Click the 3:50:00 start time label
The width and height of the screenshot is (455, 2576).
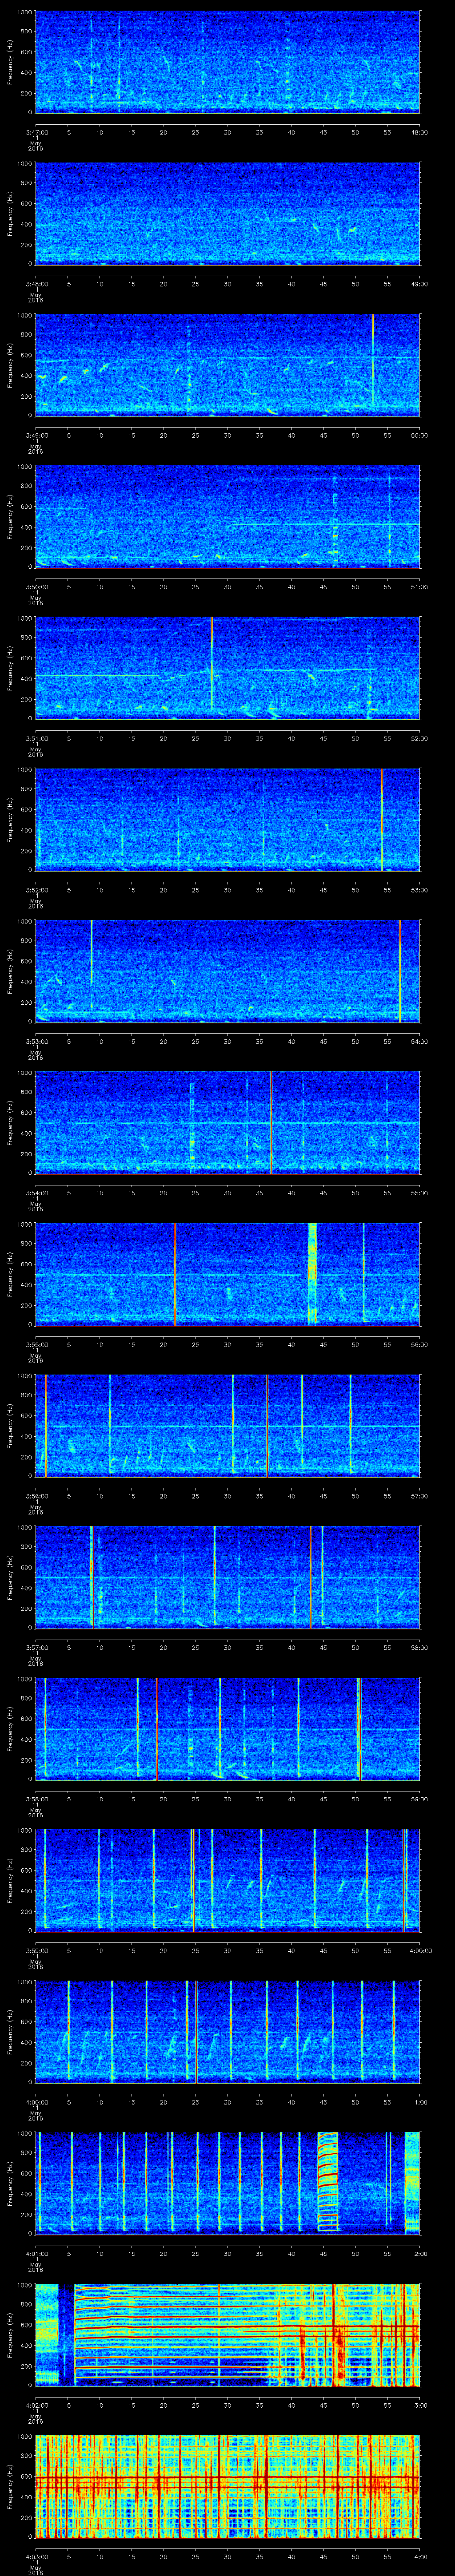pyautogui.click(x=36, y=587)
